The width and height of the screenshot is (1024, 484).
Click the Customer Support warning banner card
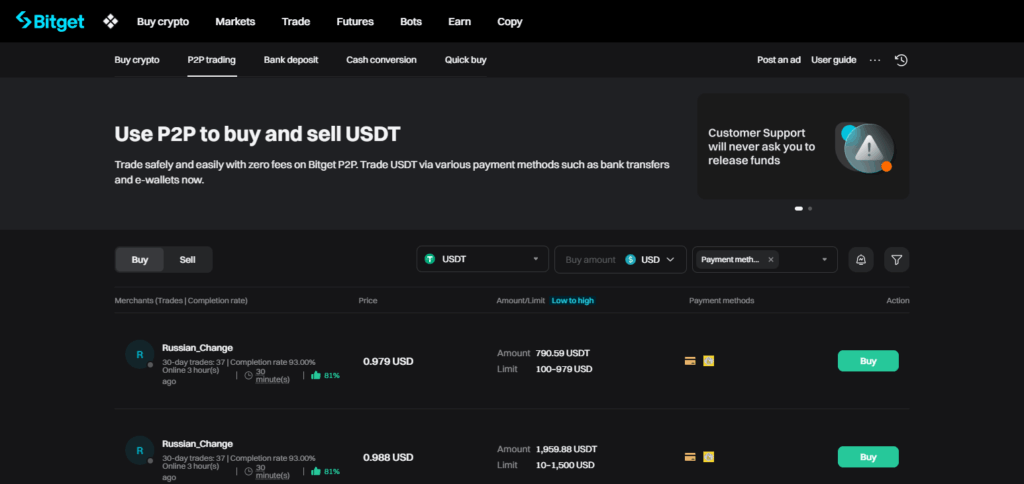(803, 146)
